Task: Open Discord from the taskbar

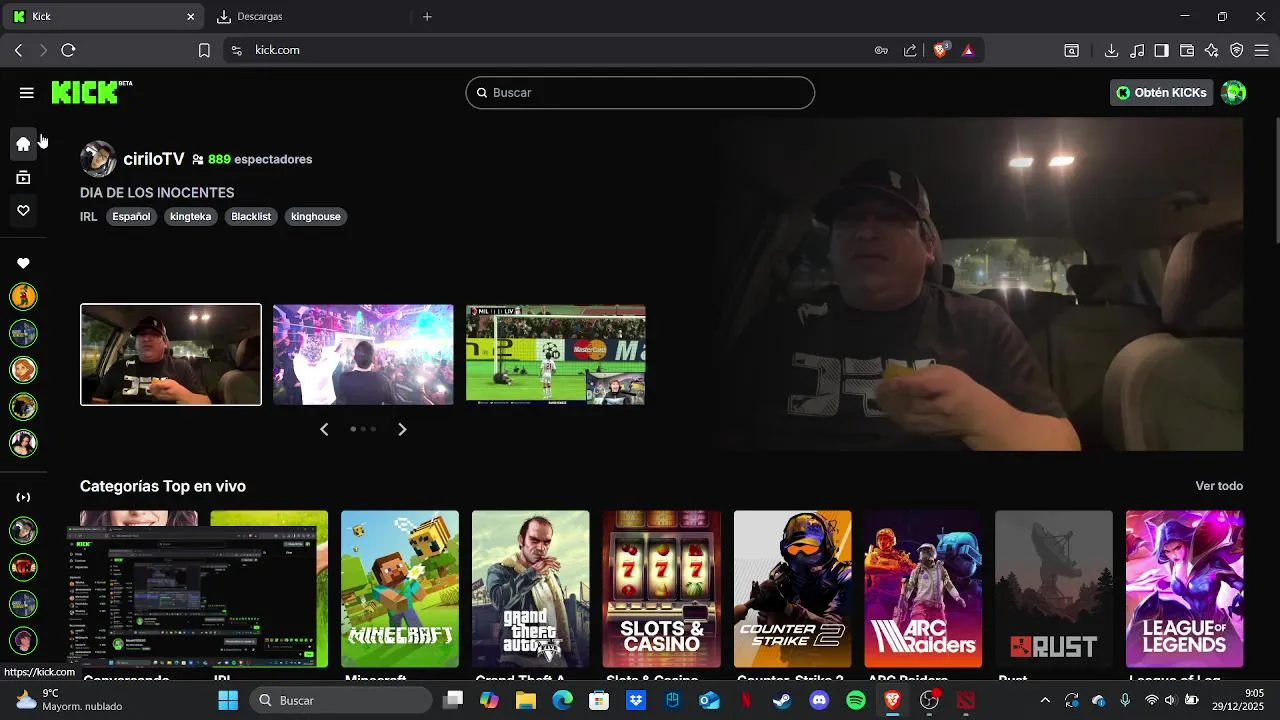Action: tap(819, 700)
